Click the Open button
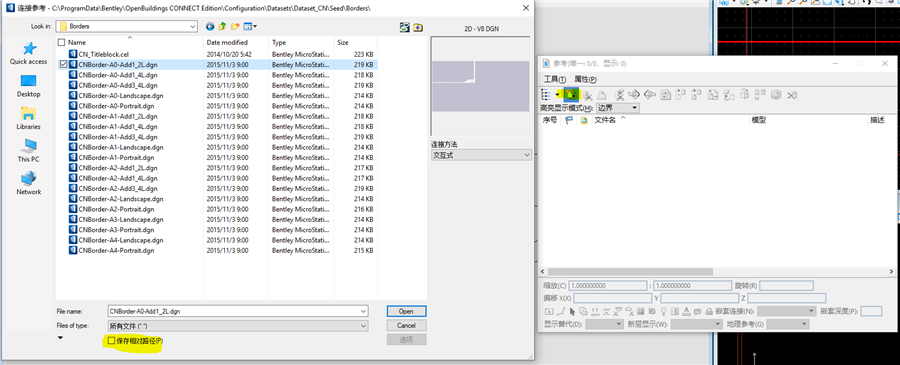This screenshot has width=900, height=365. [x=406, y=311]
